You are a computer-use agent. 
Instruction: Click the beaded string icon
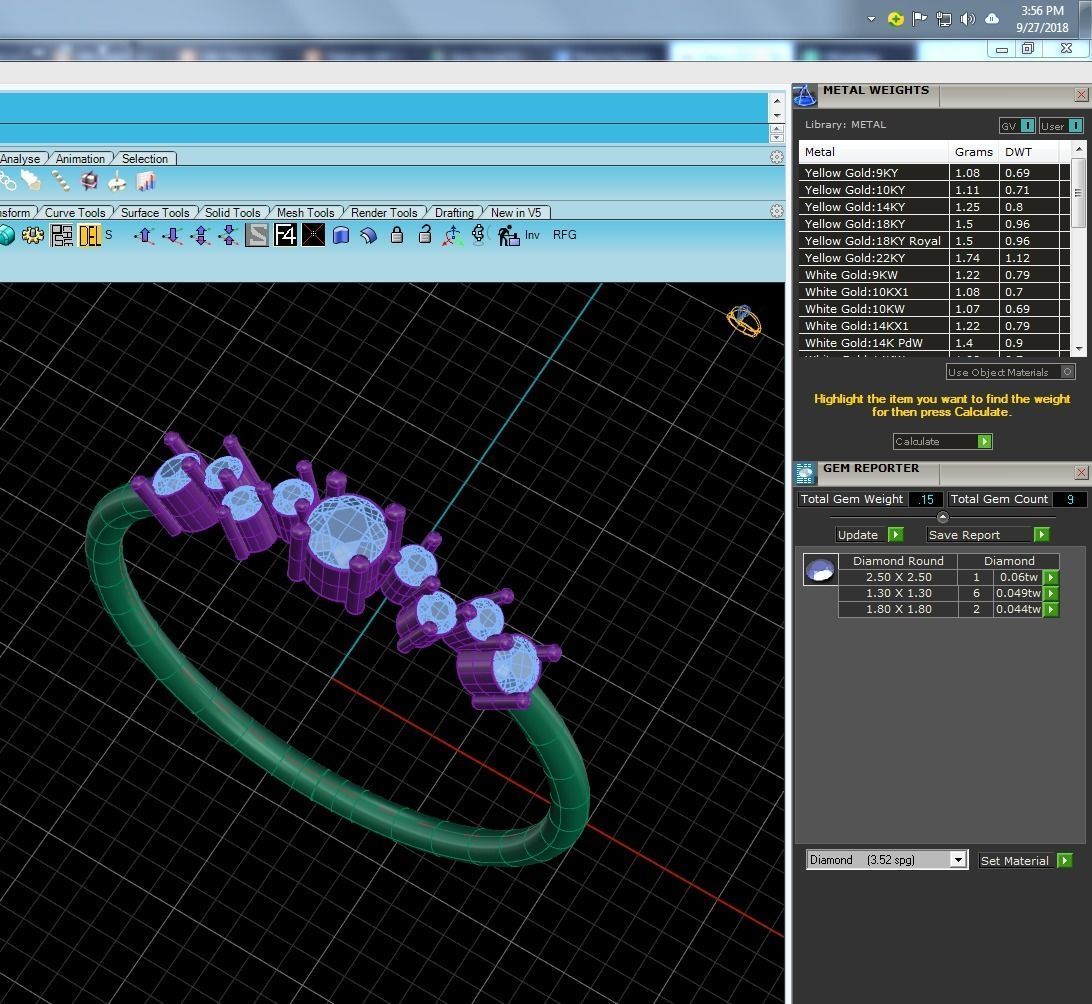click(x=61, y=182)
